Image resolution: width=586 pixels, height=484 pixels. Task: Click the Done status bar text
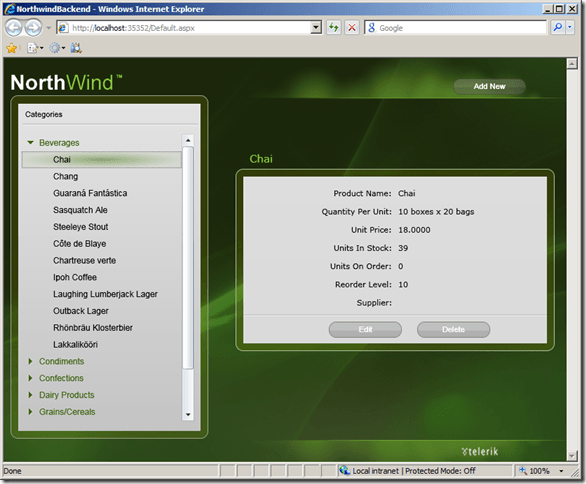tap(12, 471)
